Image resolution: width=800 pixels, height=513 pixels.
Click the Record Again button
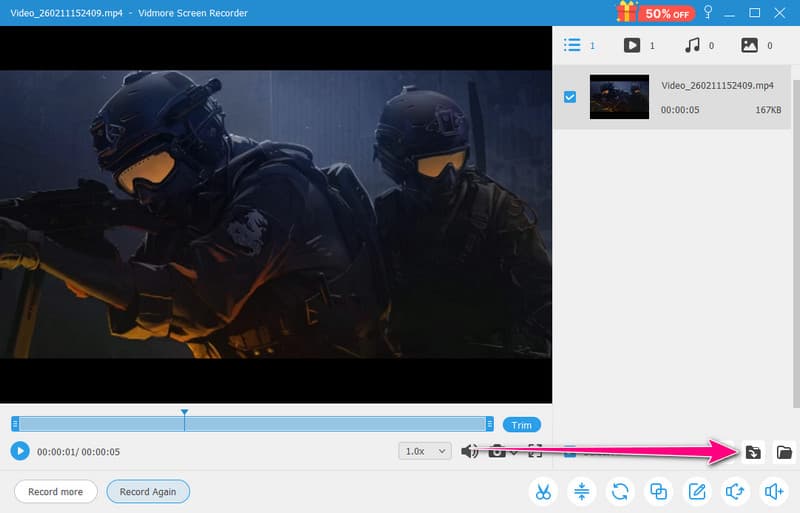point(148,492)
